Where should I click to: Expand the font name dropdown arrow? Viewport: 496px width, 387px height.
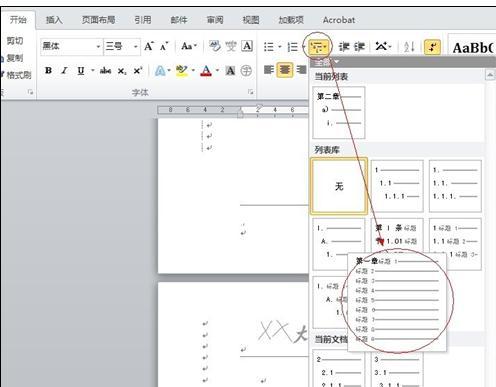[98, 46]
